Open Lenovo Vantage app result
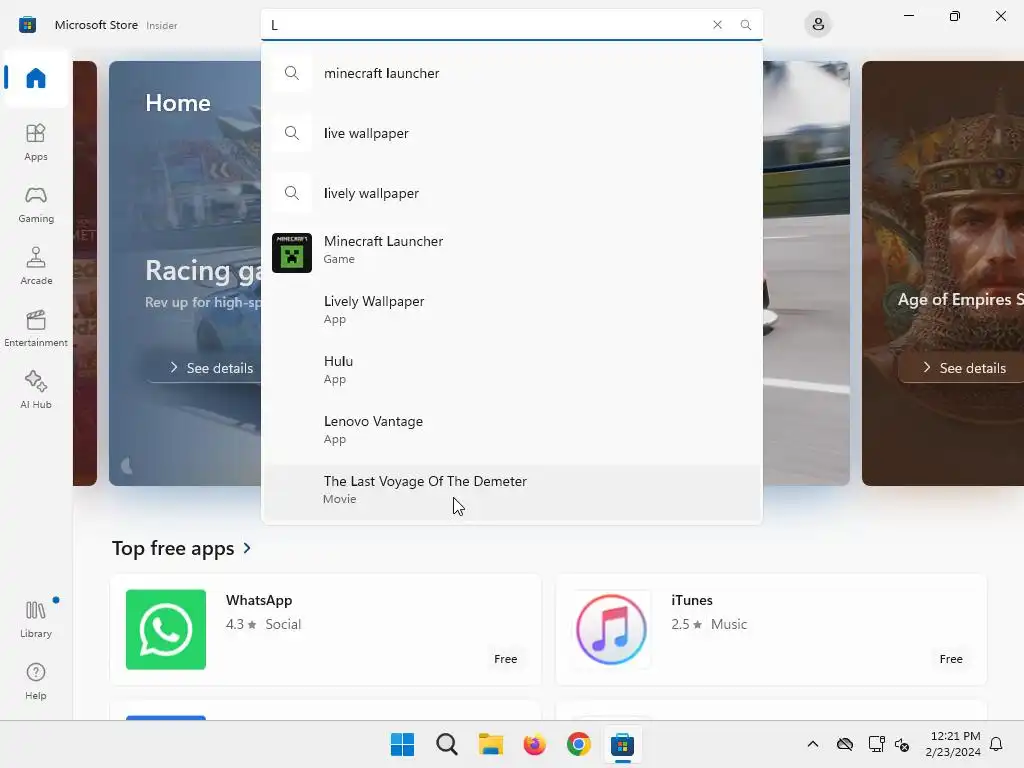This screenshot has height=768, width=1024. tap(511, 430)
